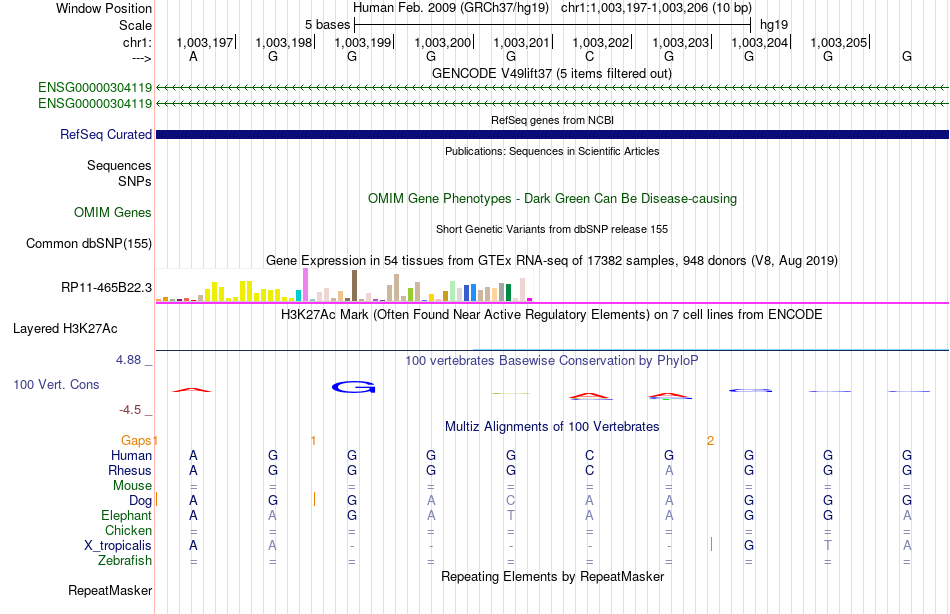Image resolution: width=950 pixels, height=614 pixels.
Task: Click the large blue G conservation logo
Action: 353,387
